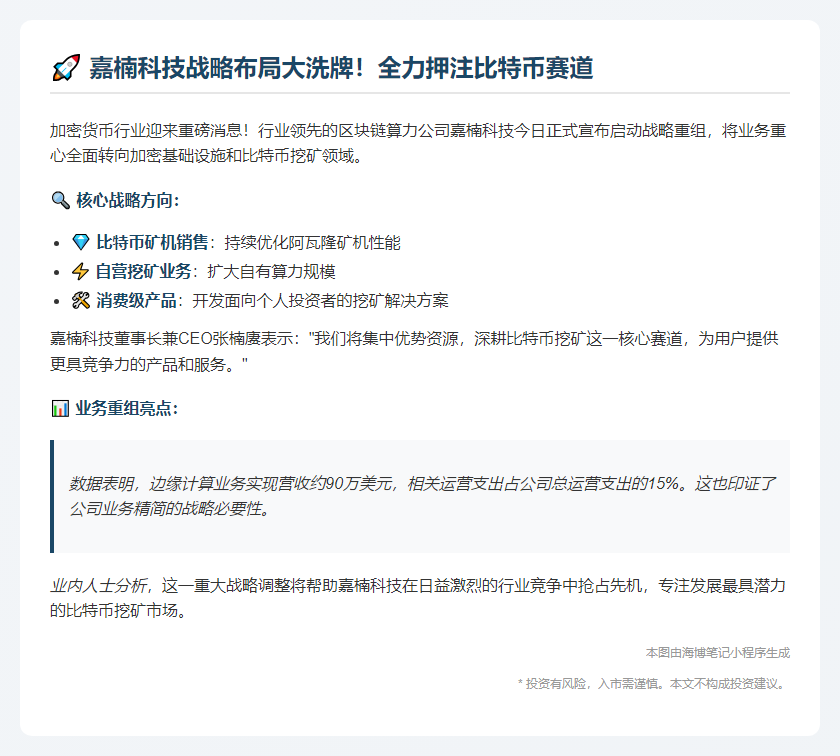Select the bold text 比特币矿机销售
Viewport: 840px width, 756px height.
pyautogui.click(x=152, y=242)
